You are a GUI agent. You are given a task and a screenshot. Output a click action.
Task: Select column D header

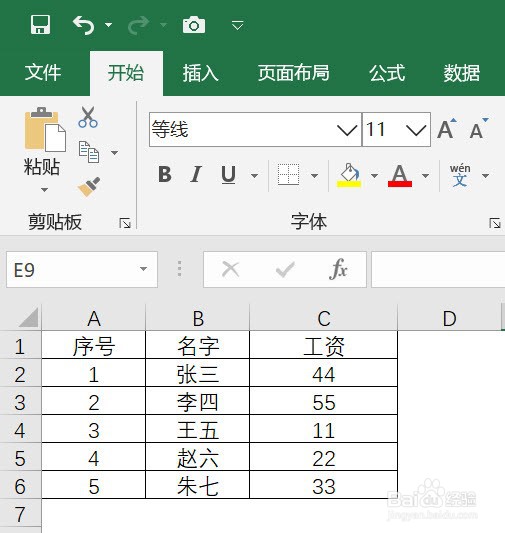(x=449, y=318)
